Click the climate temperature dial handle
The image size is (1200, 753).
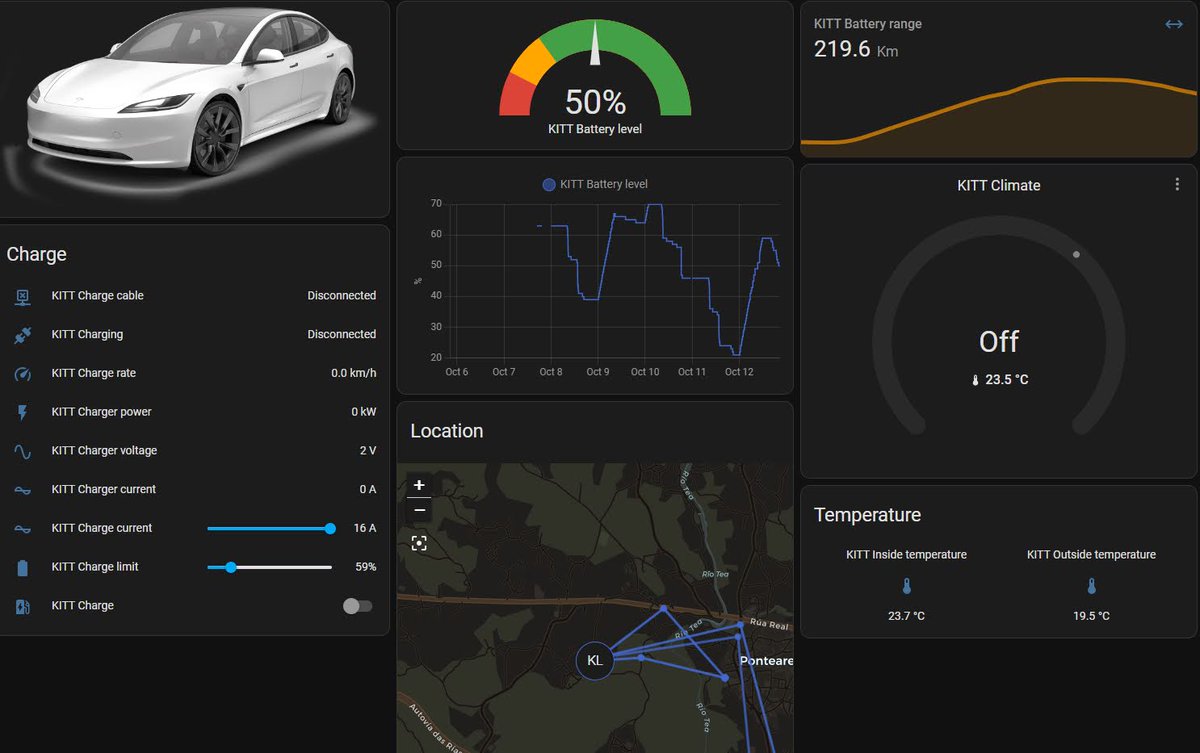(1076, 255)
